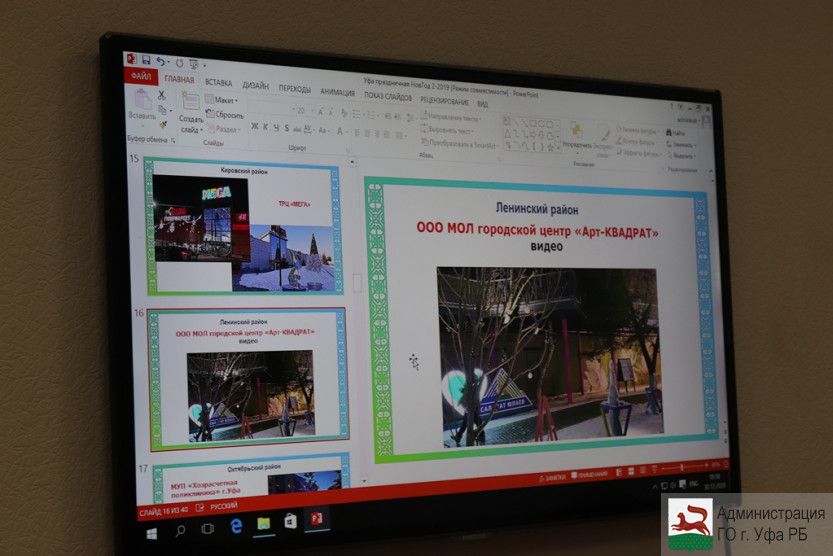The width and height of the screenshot is (833, 556).
Task: Open quick access toolbar customize arrow
Action: [x=205, y=66]
